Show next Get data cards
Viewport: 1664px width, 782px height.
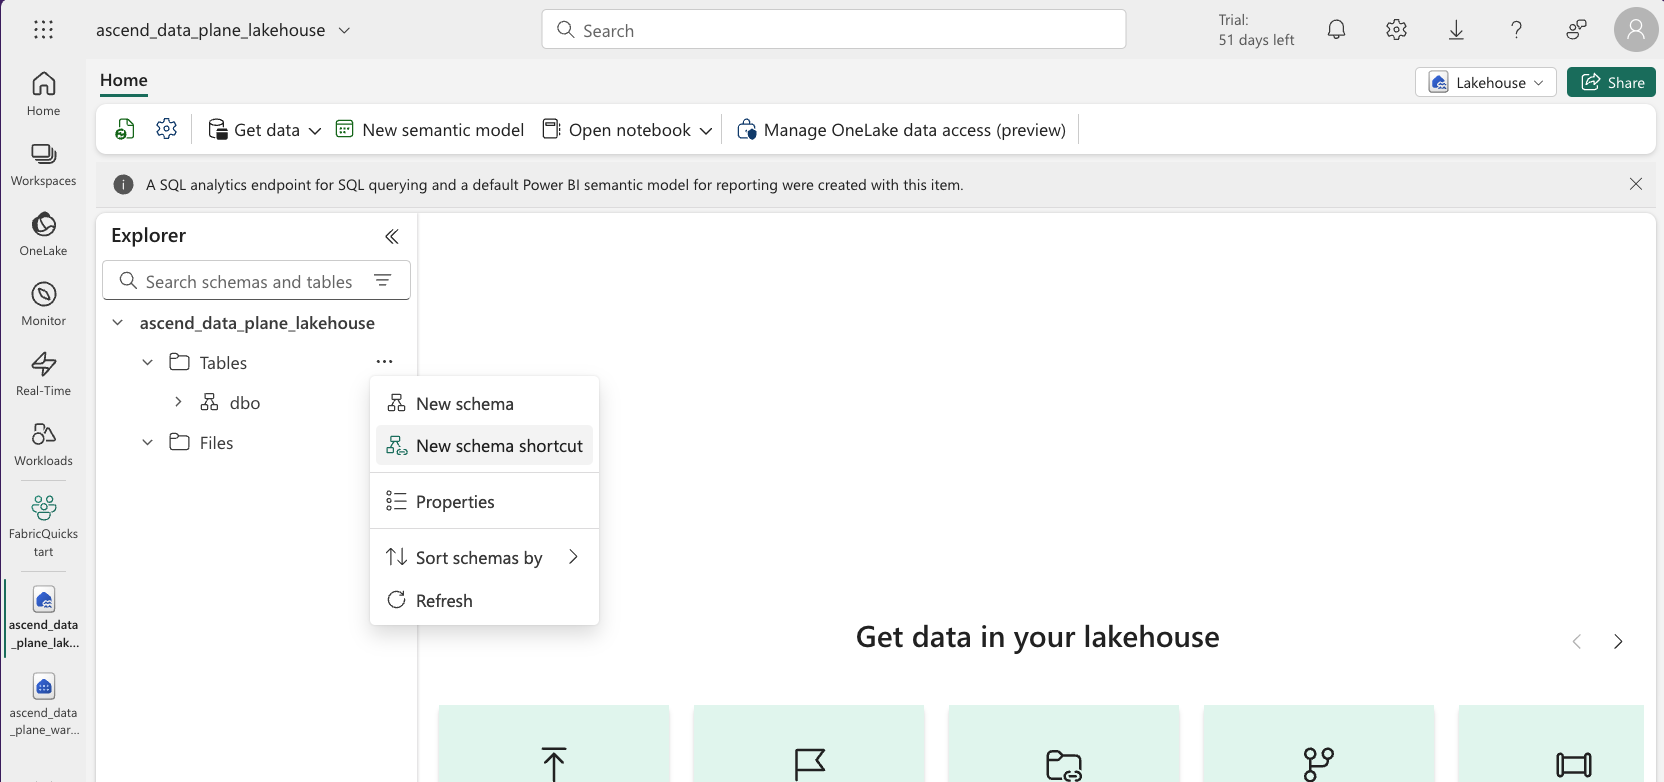point(1618,642)
